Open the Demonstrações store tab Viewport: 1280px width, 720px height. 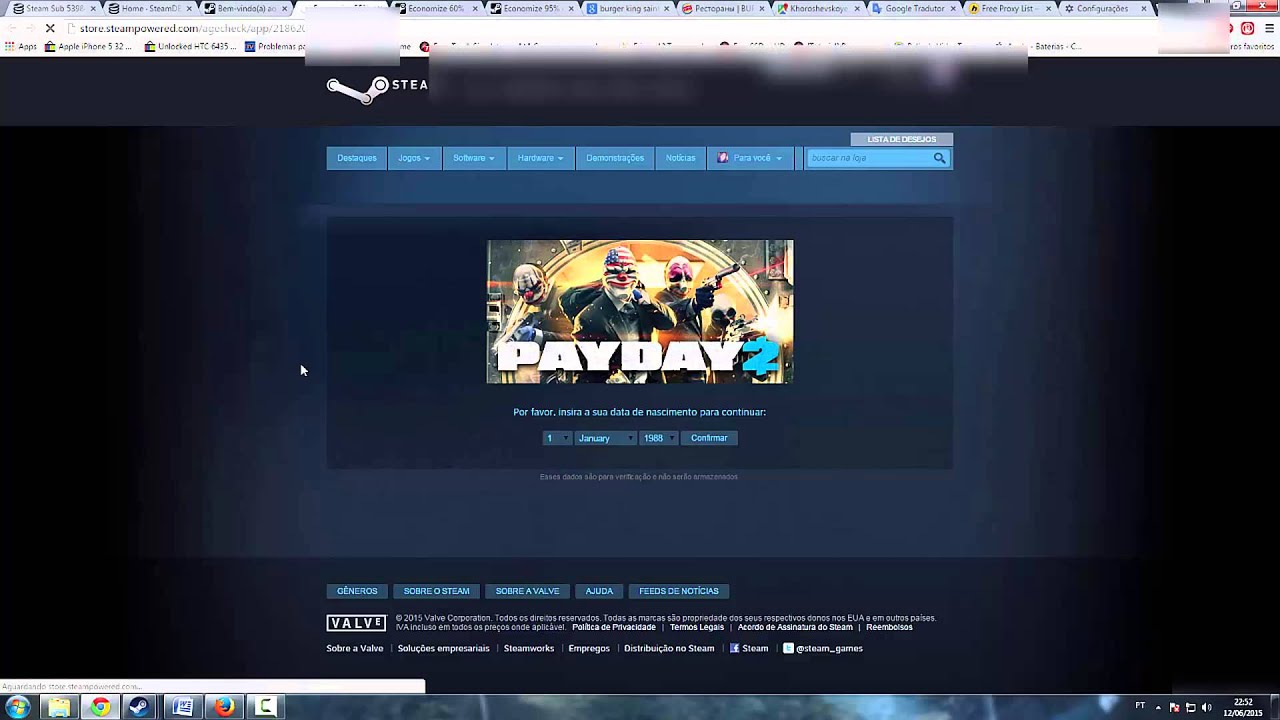pyautogui.click(x=615, y=158)
